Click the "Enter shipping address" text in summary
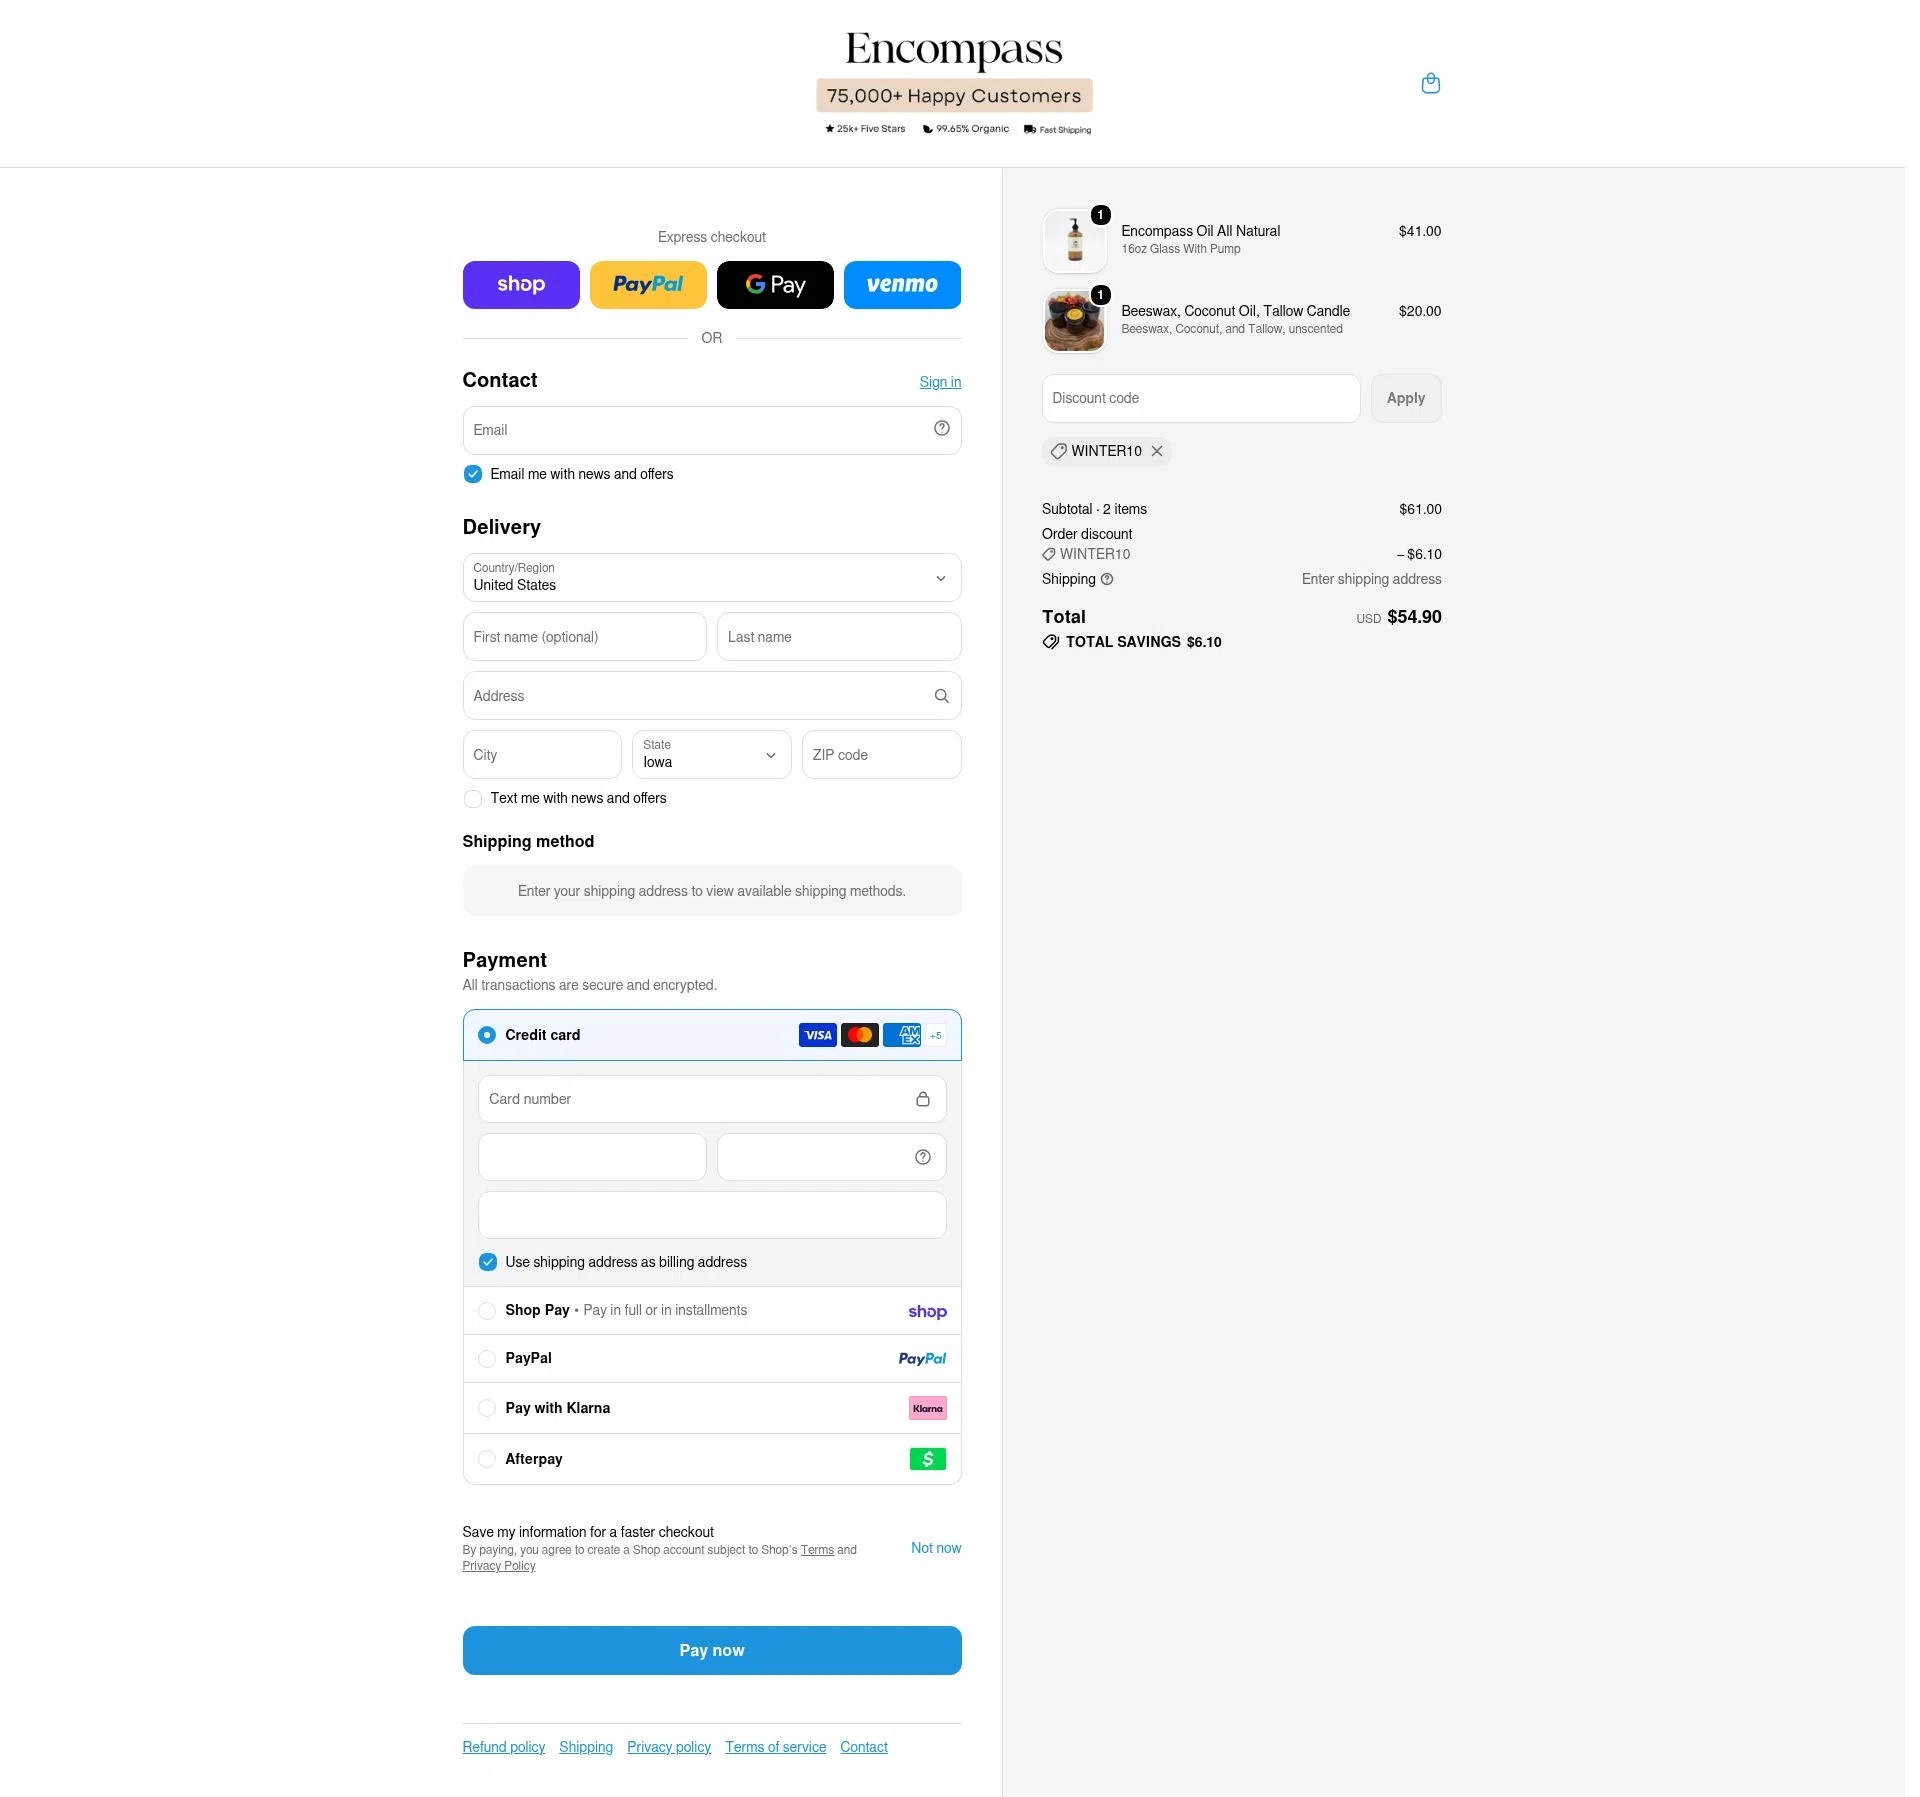 [x=1371, y=579]
